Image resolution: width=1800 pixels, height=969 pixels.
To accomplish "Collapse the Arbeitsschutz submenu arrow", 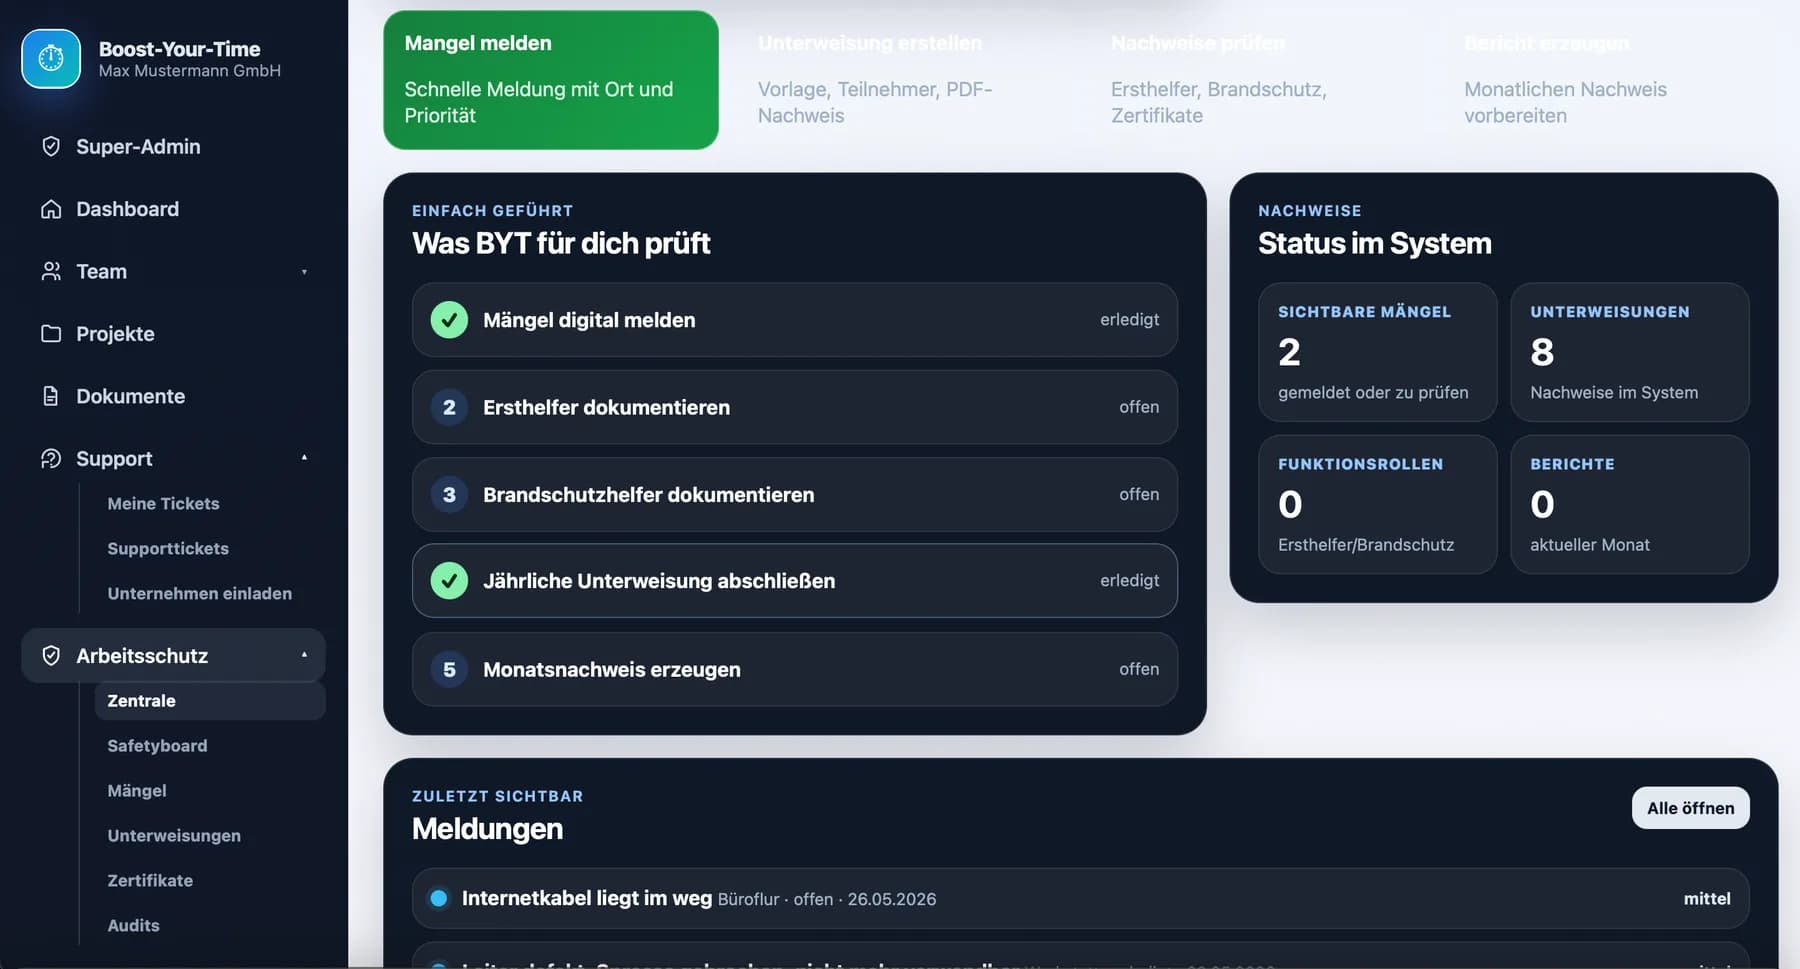I will (x=304, y=655).
